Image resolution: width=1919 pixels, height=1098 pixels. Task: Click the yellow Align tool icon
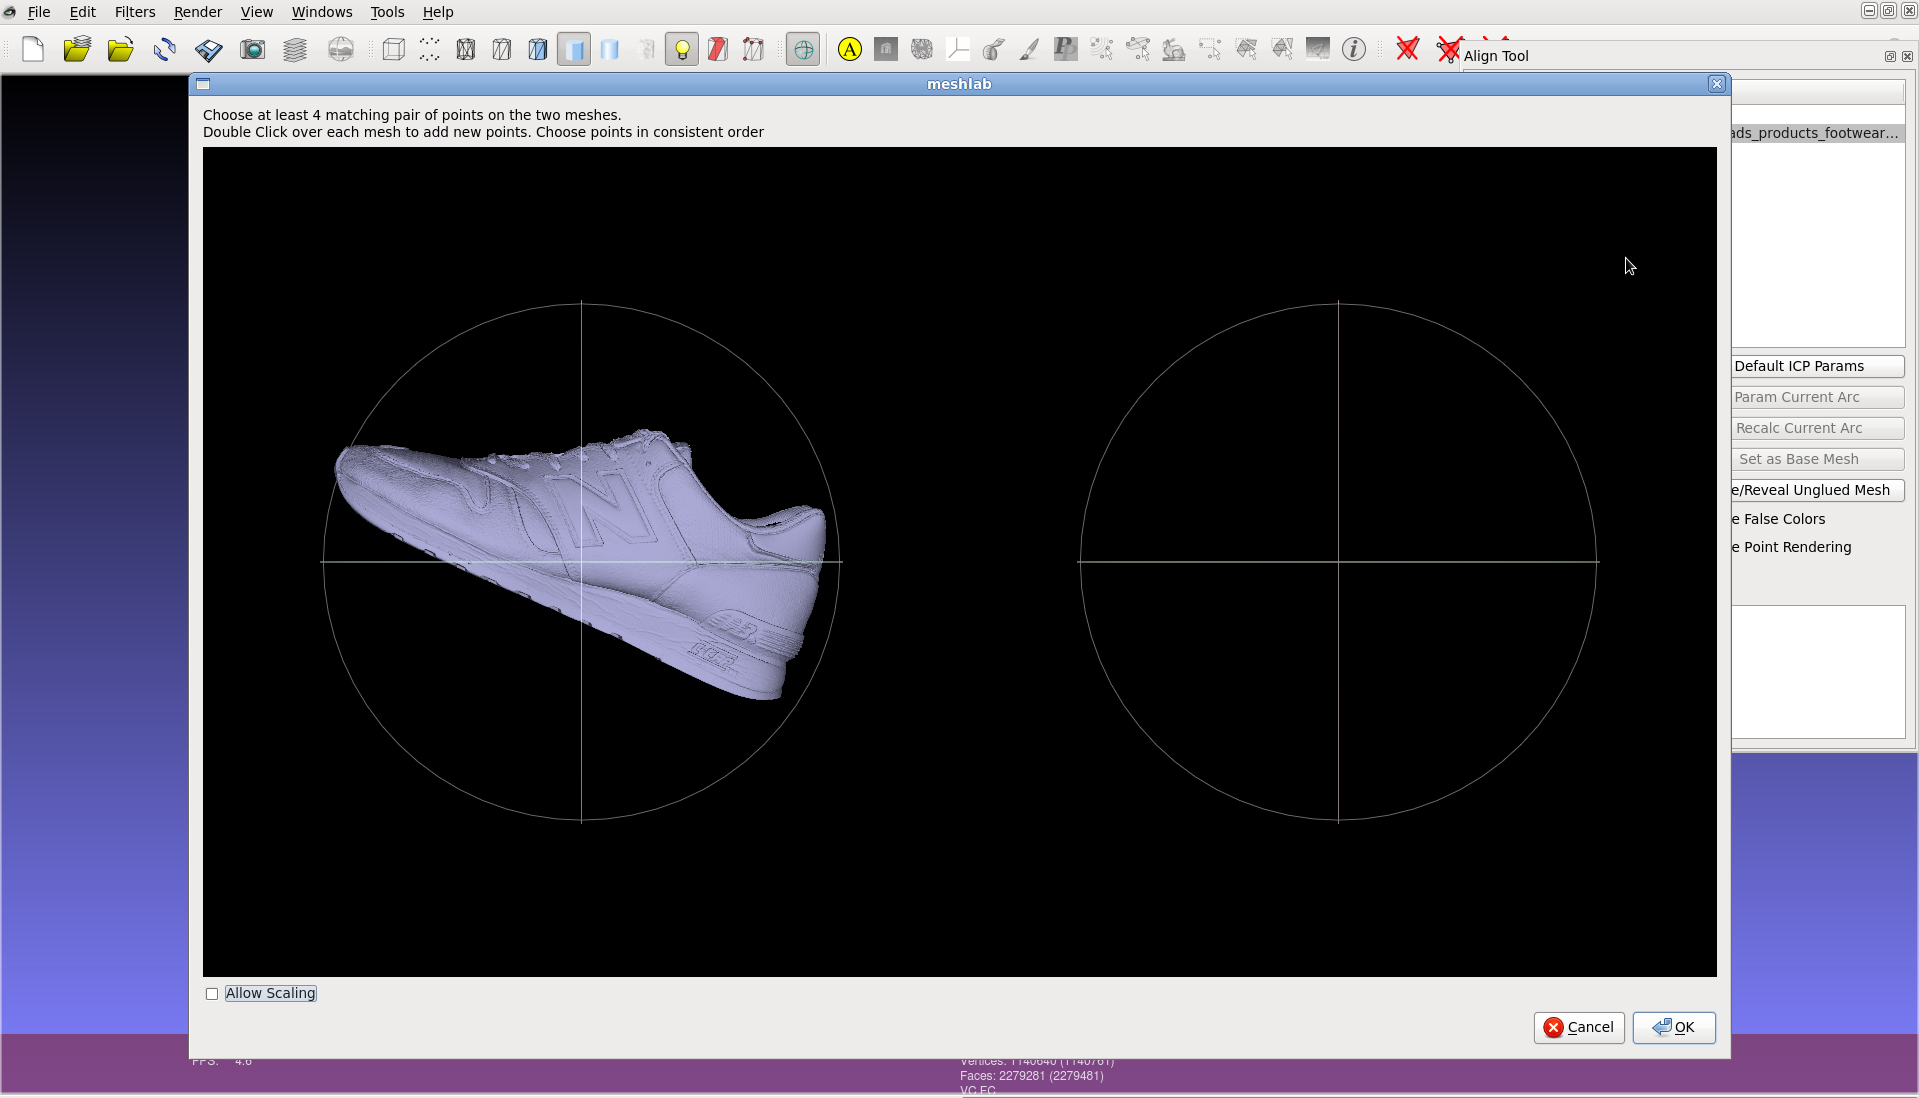pos(850,49)
